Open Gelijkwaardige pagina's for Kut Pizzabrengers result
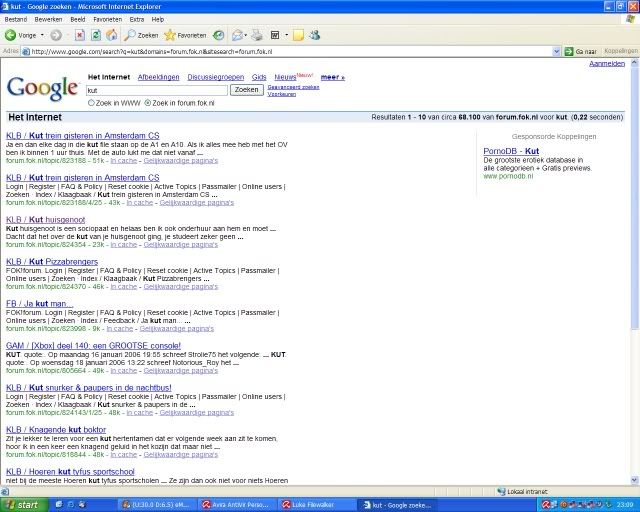 [181, 287]
